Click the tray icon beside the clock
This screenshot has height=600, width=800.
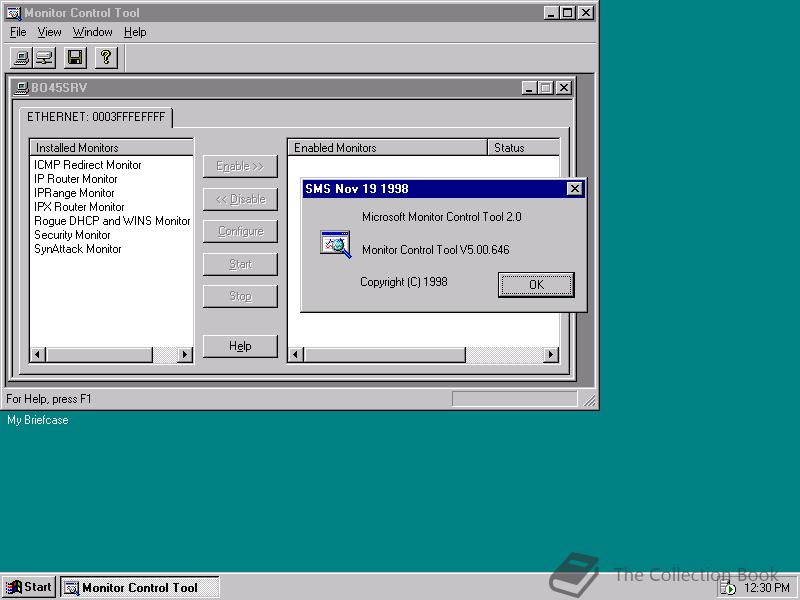(728, 588)
